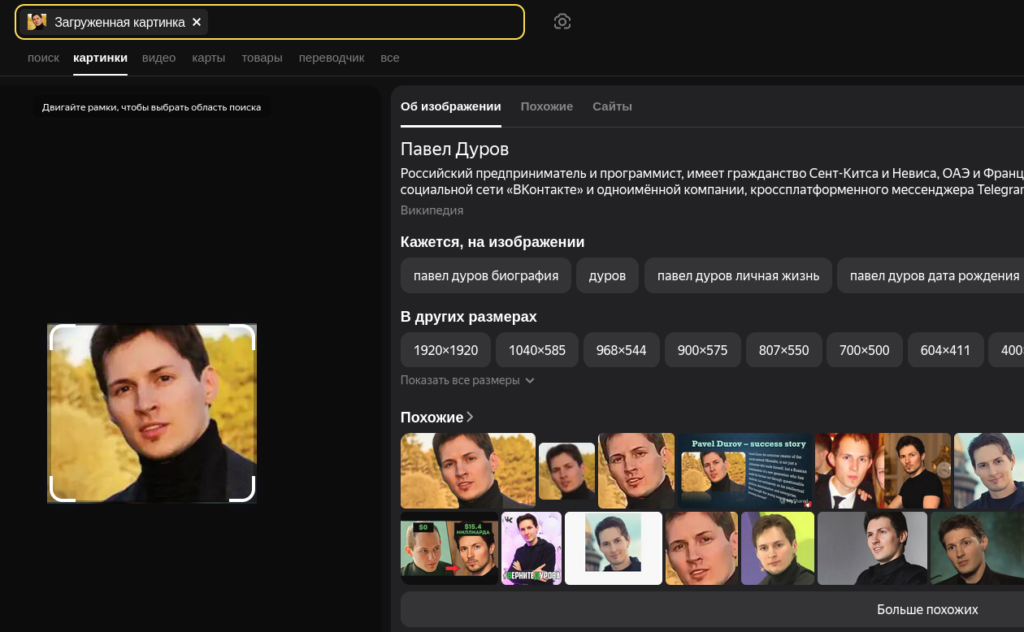Viewport: 1024px width, 632px height.
Task: Expand Показать все размеры list
Action: (x=467, y=380)
